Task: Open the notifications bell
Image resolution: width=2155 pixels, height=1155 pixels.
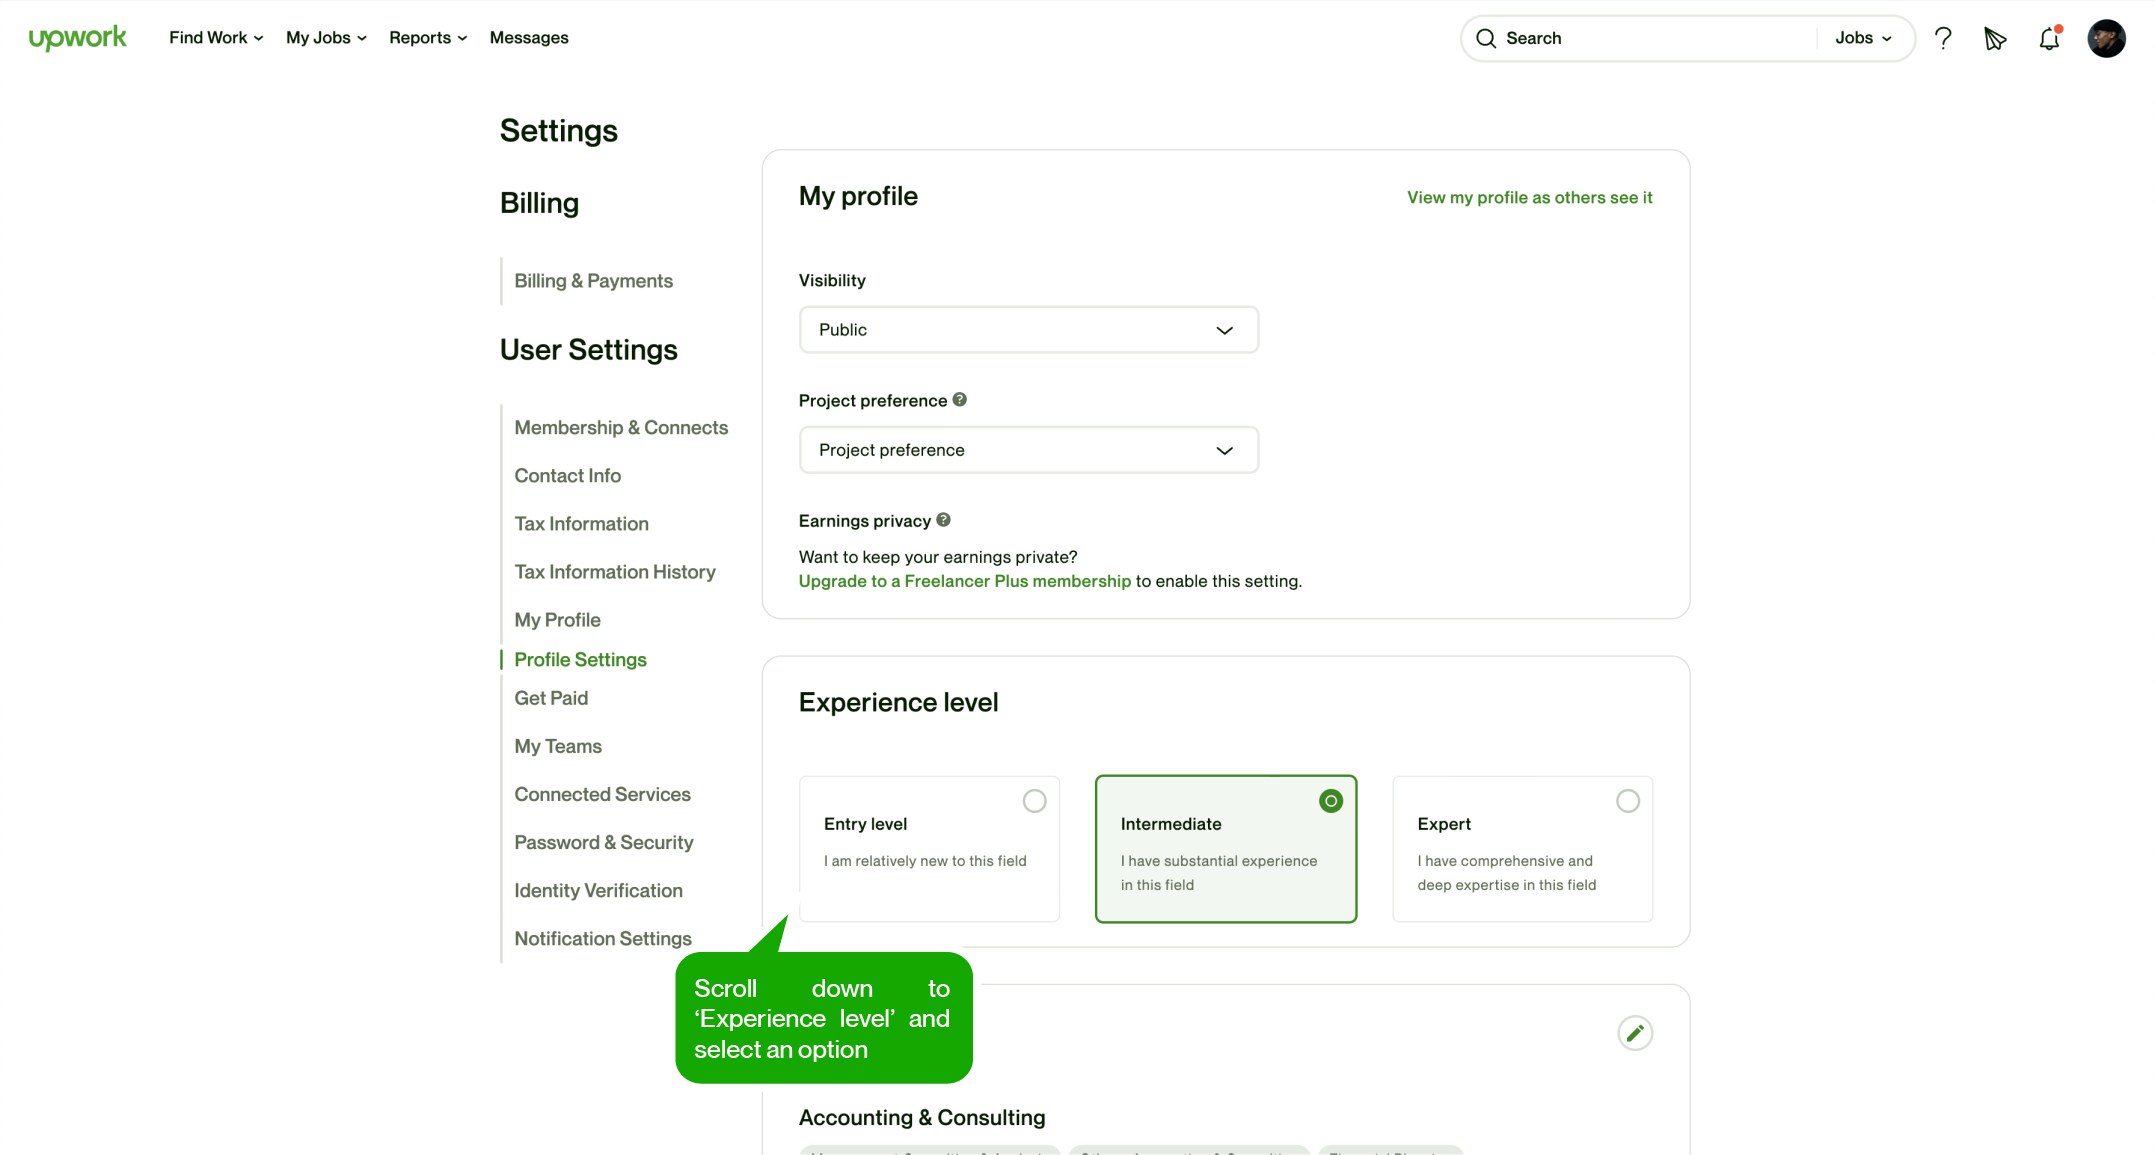Action: [2049, 38]
